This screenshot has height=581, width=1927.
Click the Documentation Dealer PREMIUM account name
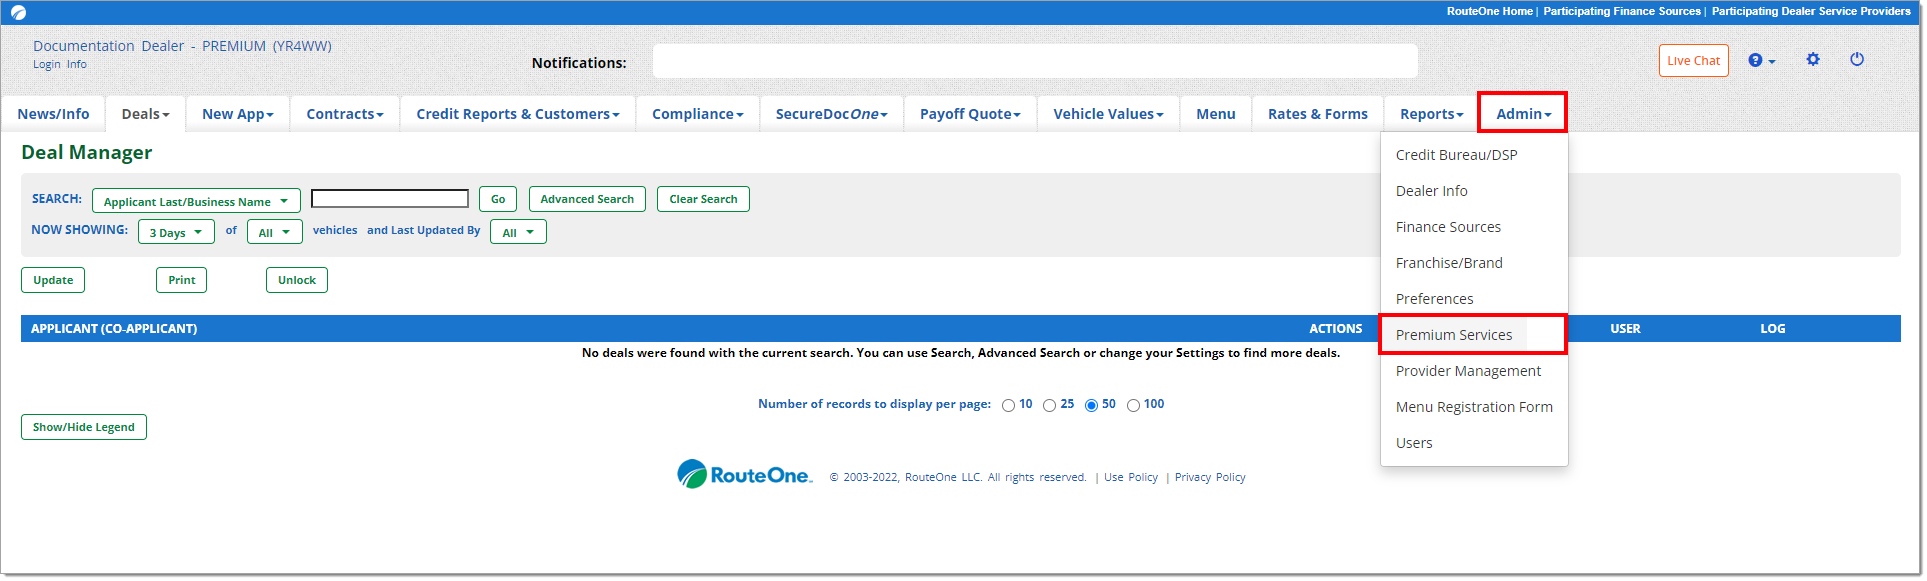point(182,46)
